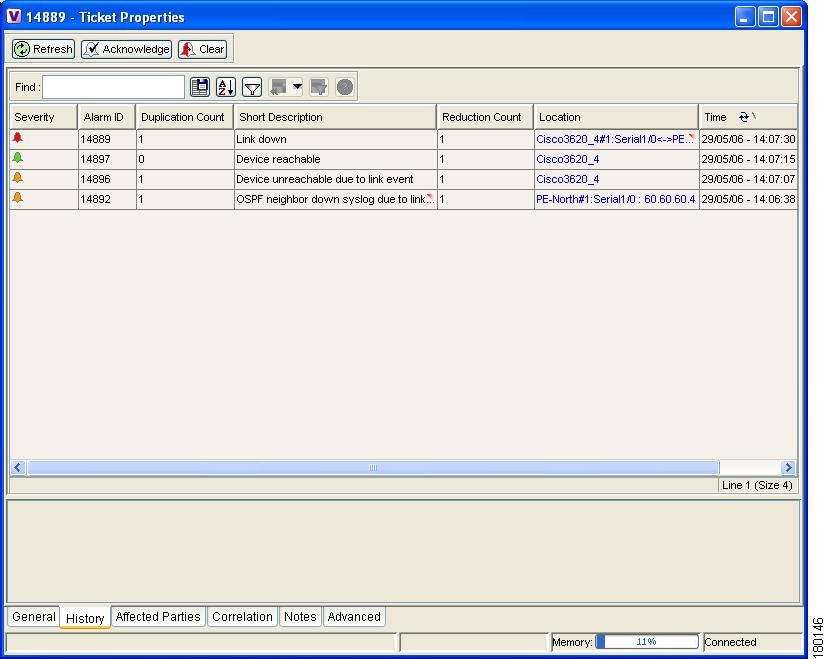
Task: Sort by the Short Description column header
Action: point(334,117)
